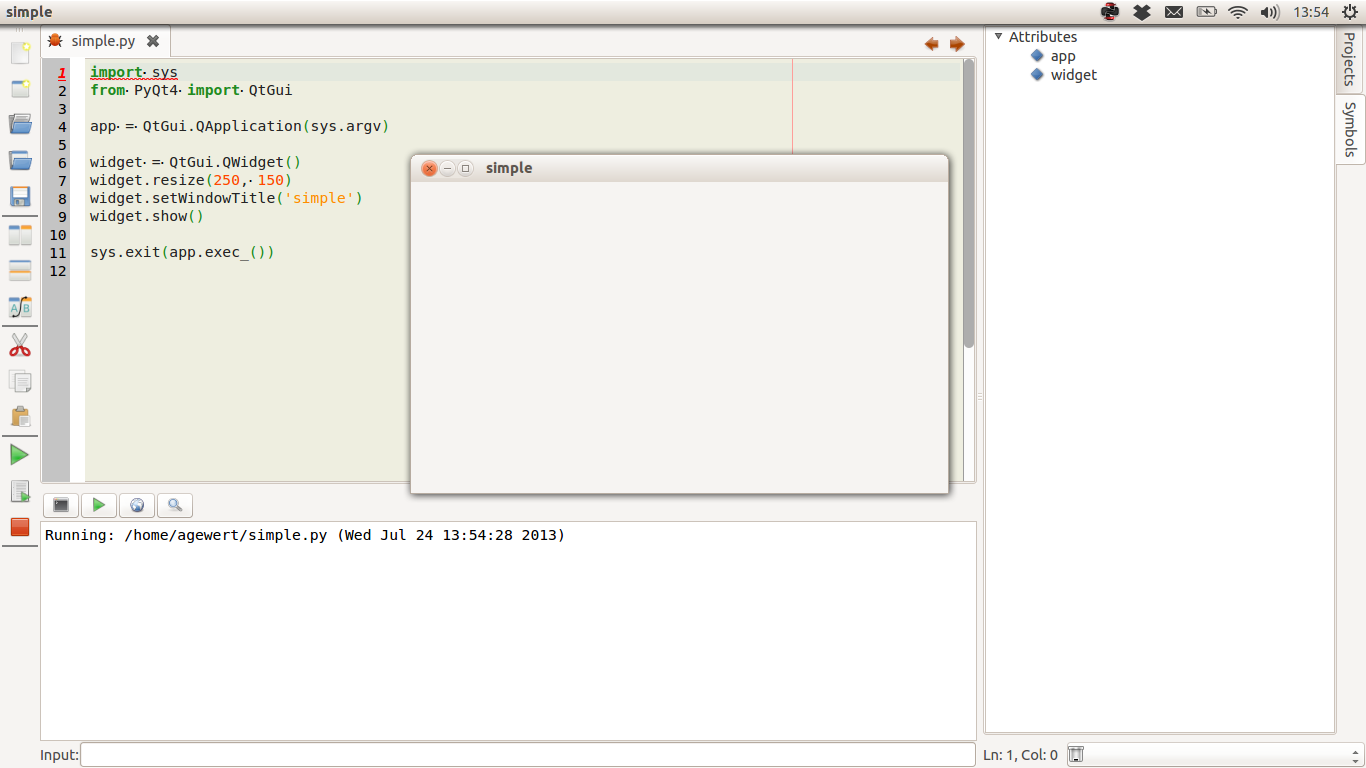Click the Paste clipboard icon

(20, 416)
